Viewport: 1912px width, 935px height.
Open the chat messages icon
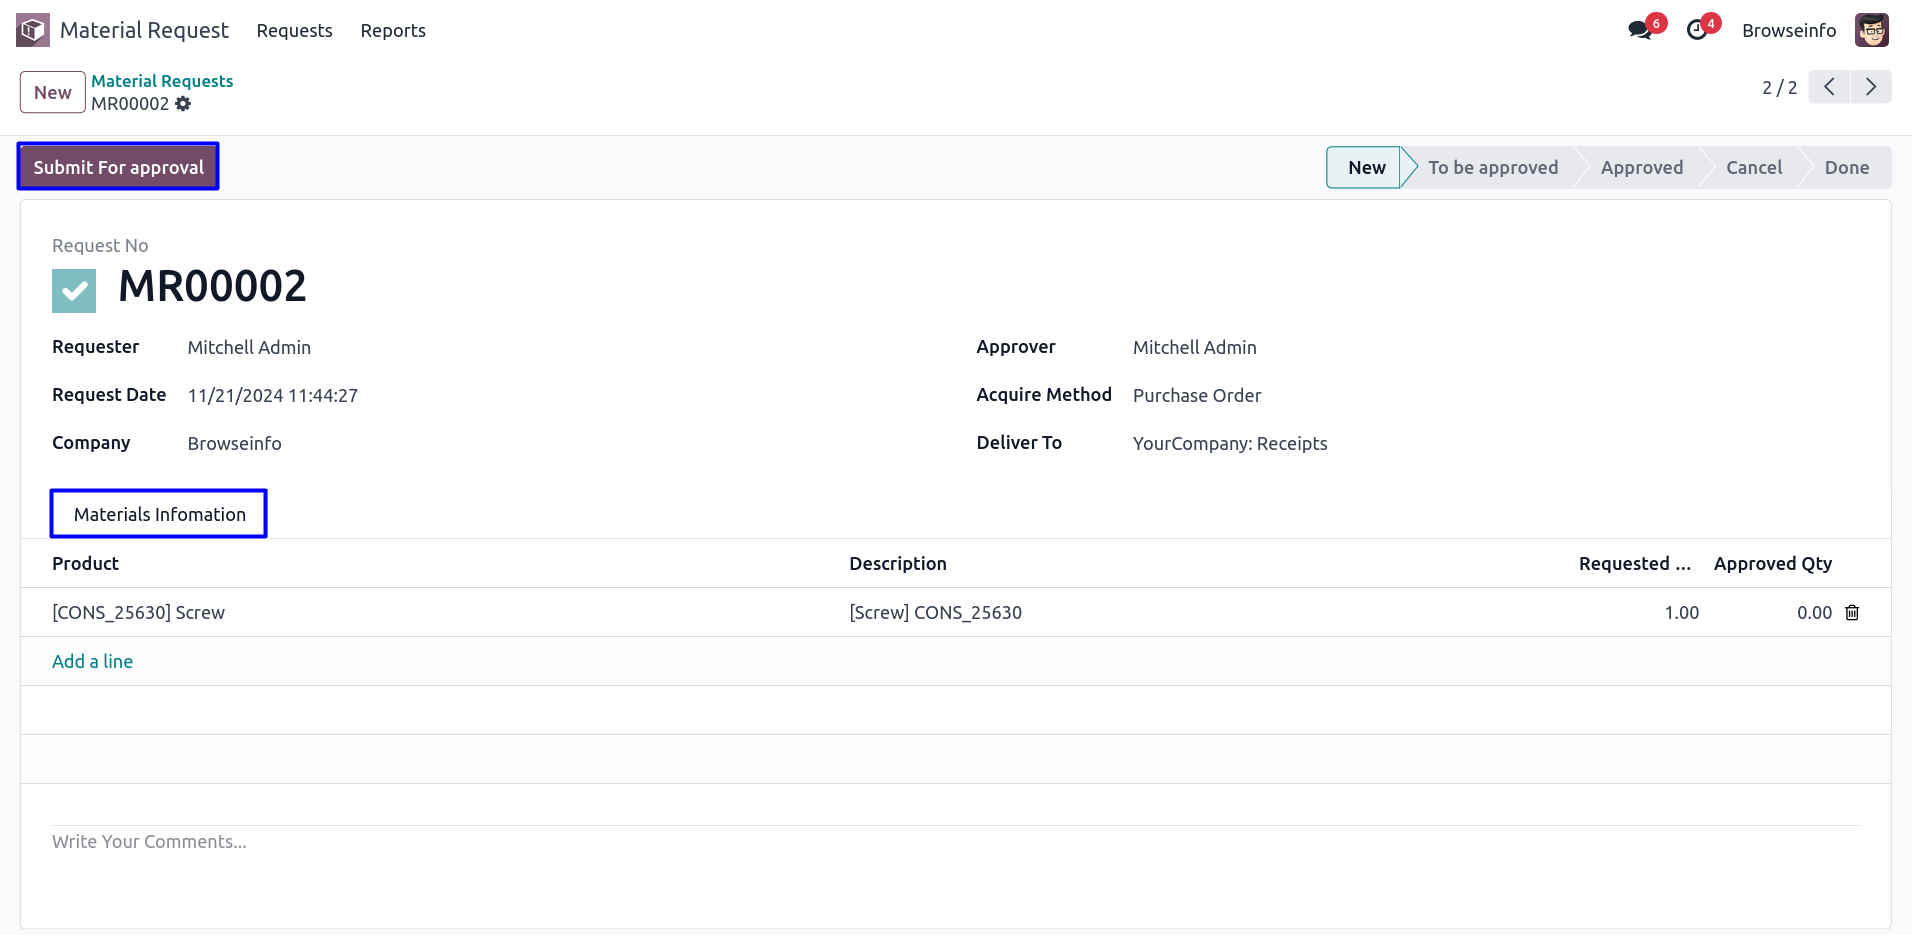pyautogui.click(x=1640, y=30)
